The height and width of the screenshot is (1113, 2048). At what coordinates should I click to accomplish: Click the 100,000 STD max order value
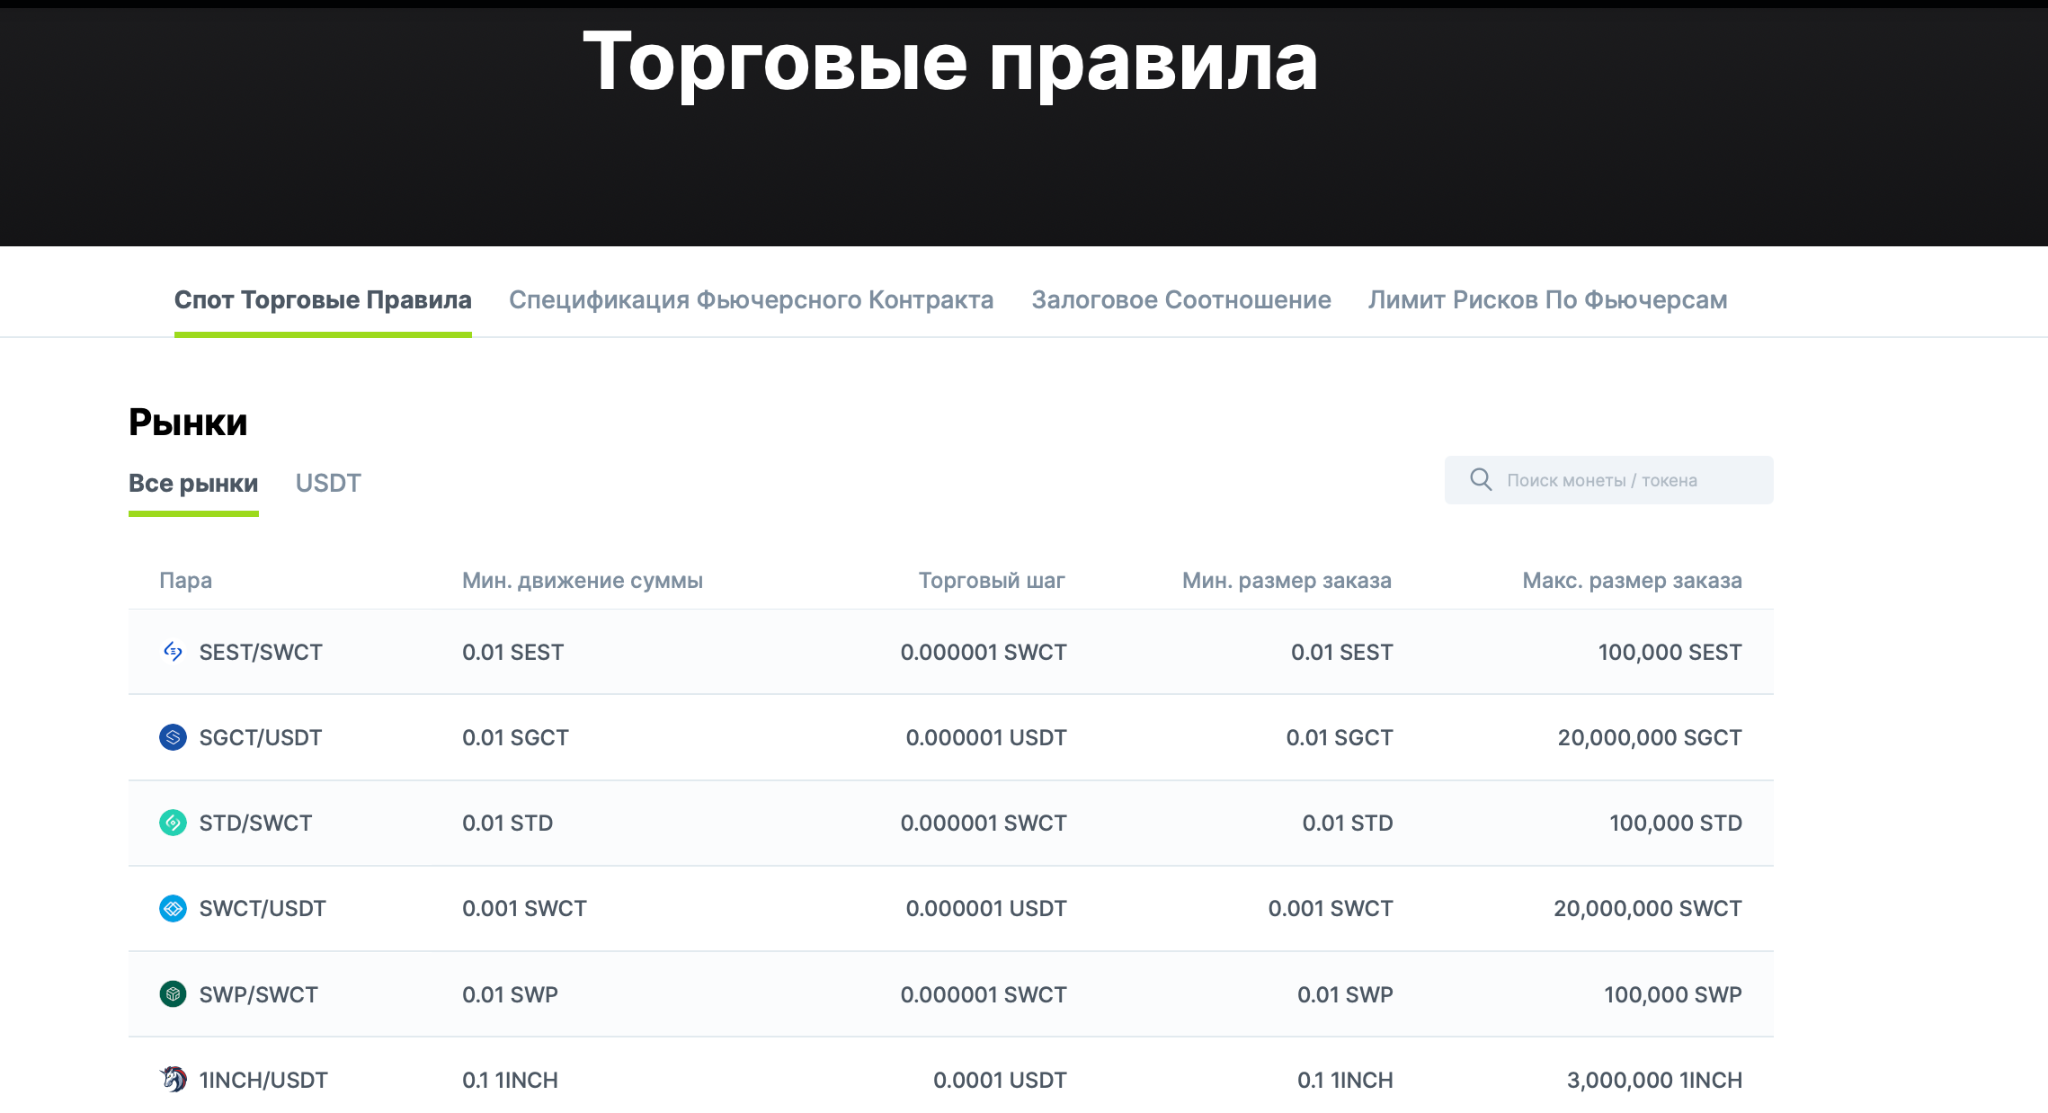[x=1676, y=823]
